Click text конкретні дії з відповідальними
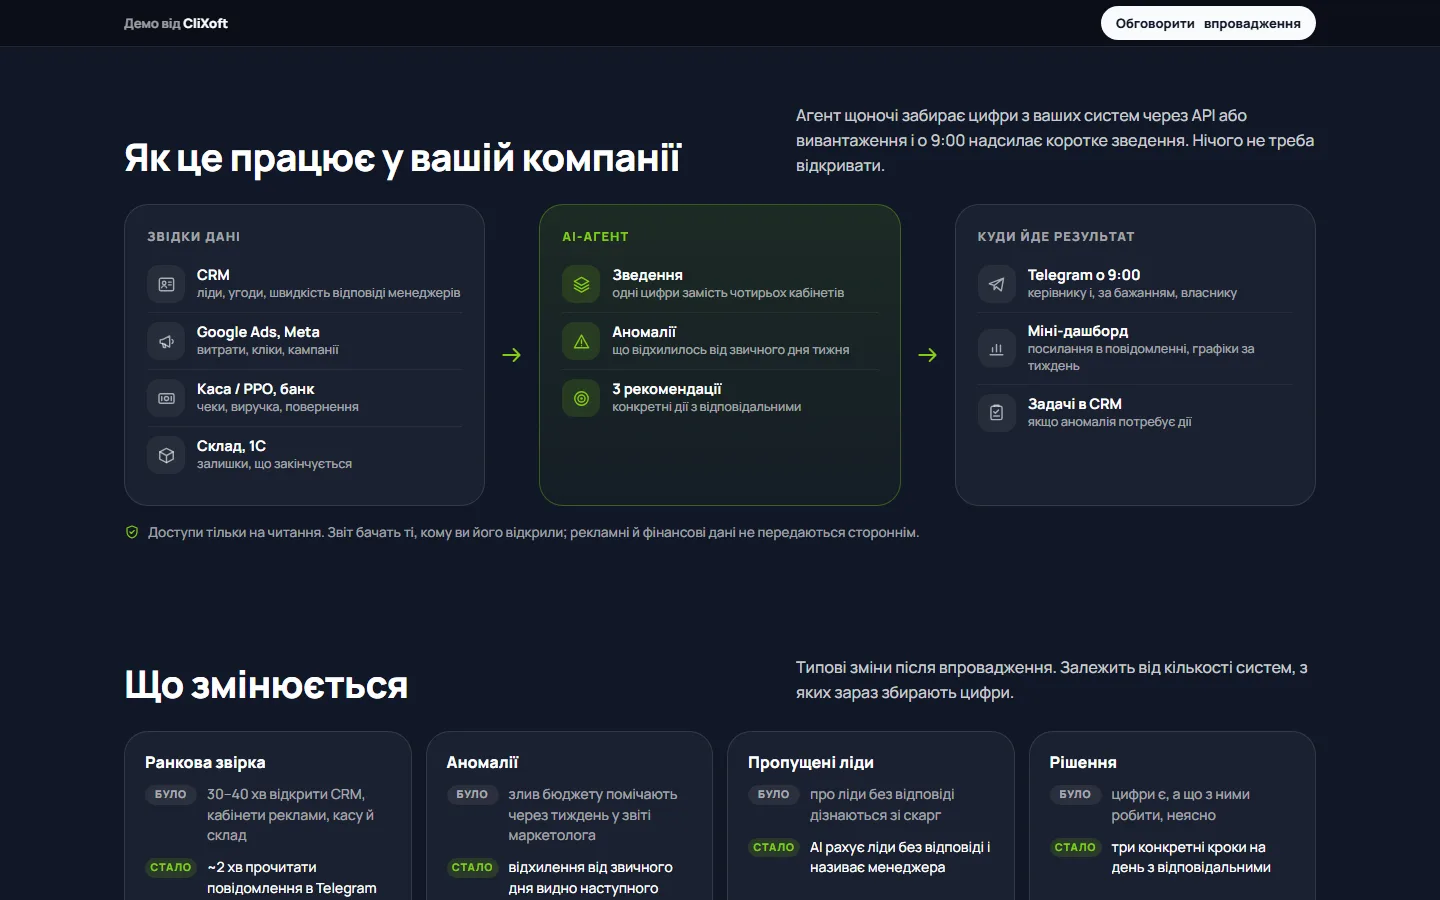 tap(707, 407)
